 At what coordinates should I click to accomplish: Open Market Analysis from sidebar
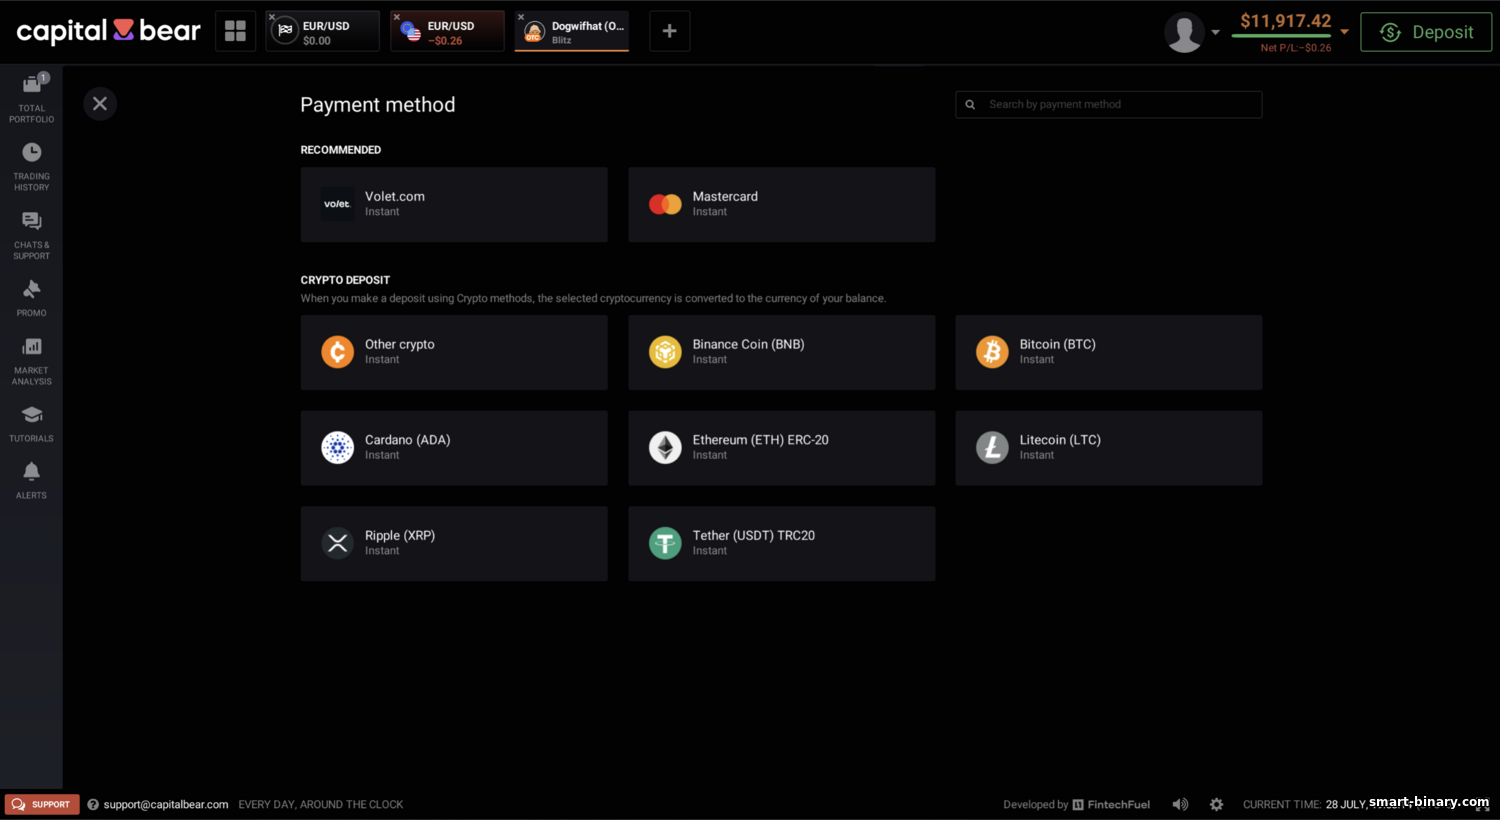click(x=31, y=361)
